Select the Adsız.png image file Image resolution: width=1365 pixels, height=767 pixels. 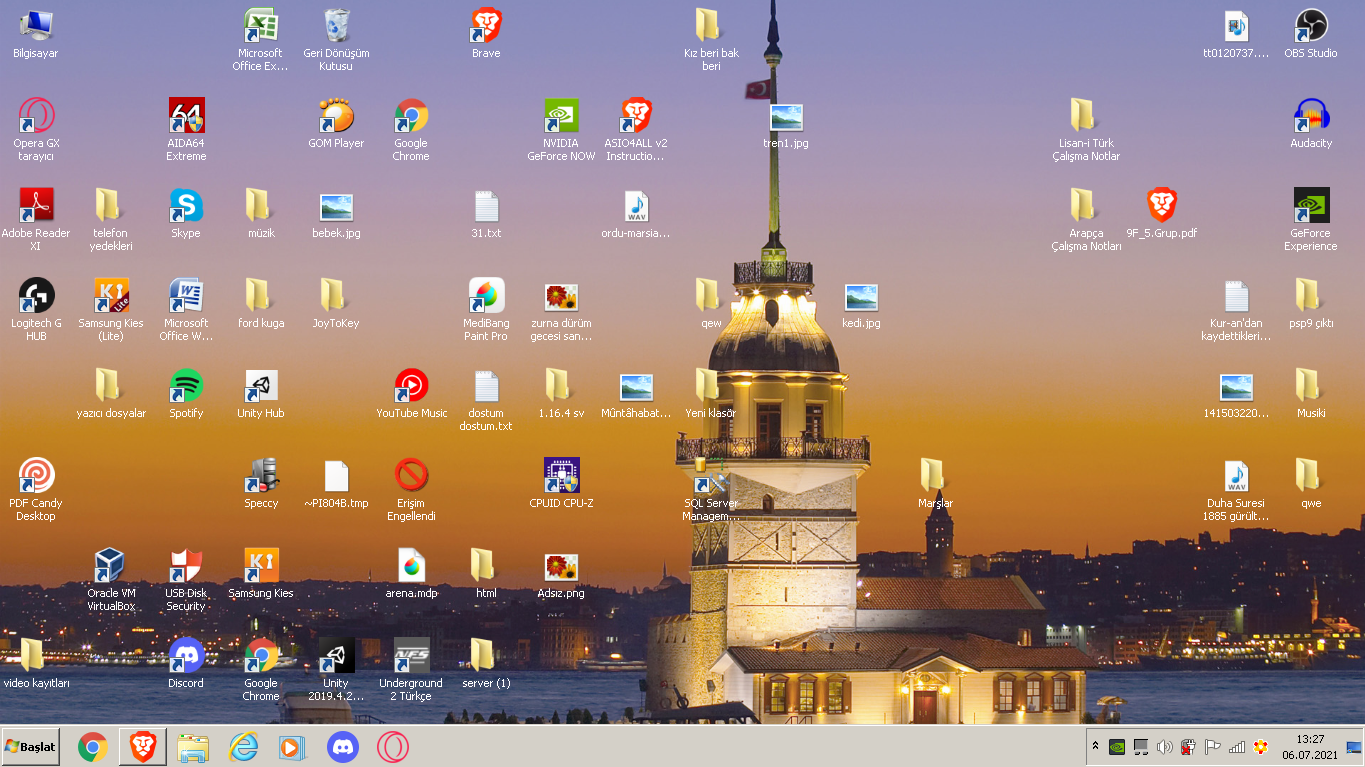[561, 567]
